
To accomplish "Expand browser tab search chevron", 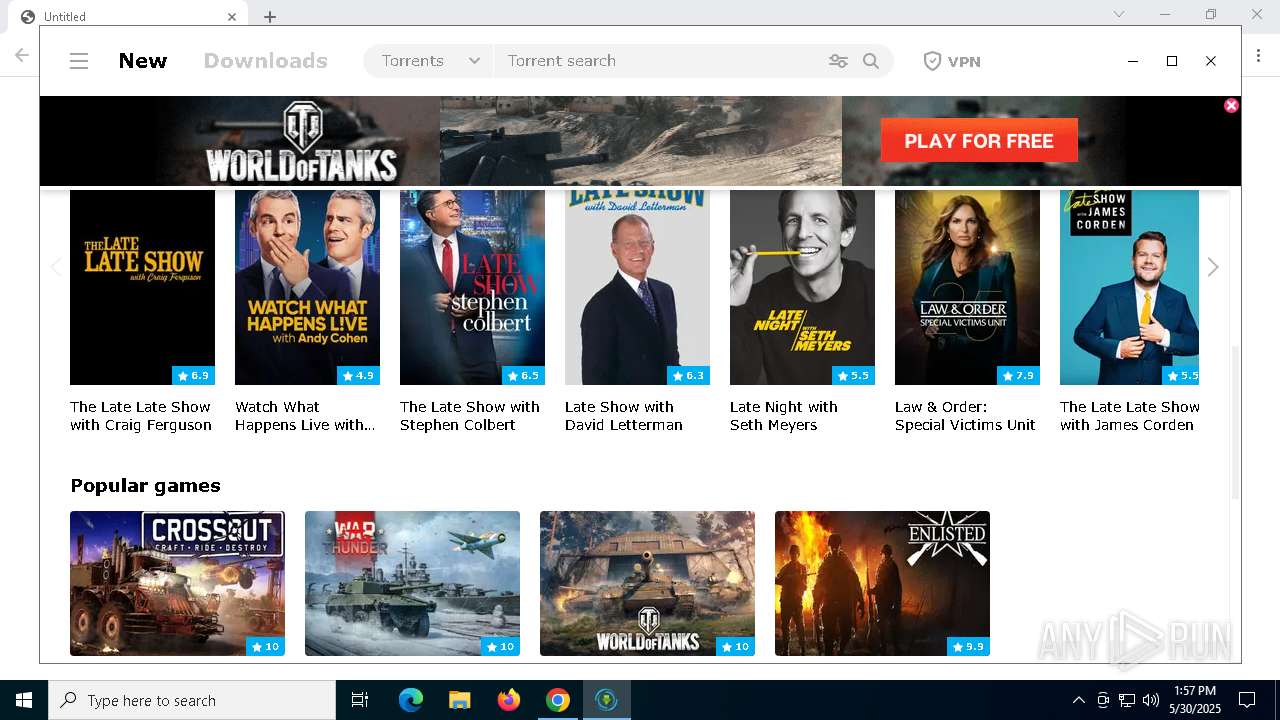I will (x=1119, y=14).
